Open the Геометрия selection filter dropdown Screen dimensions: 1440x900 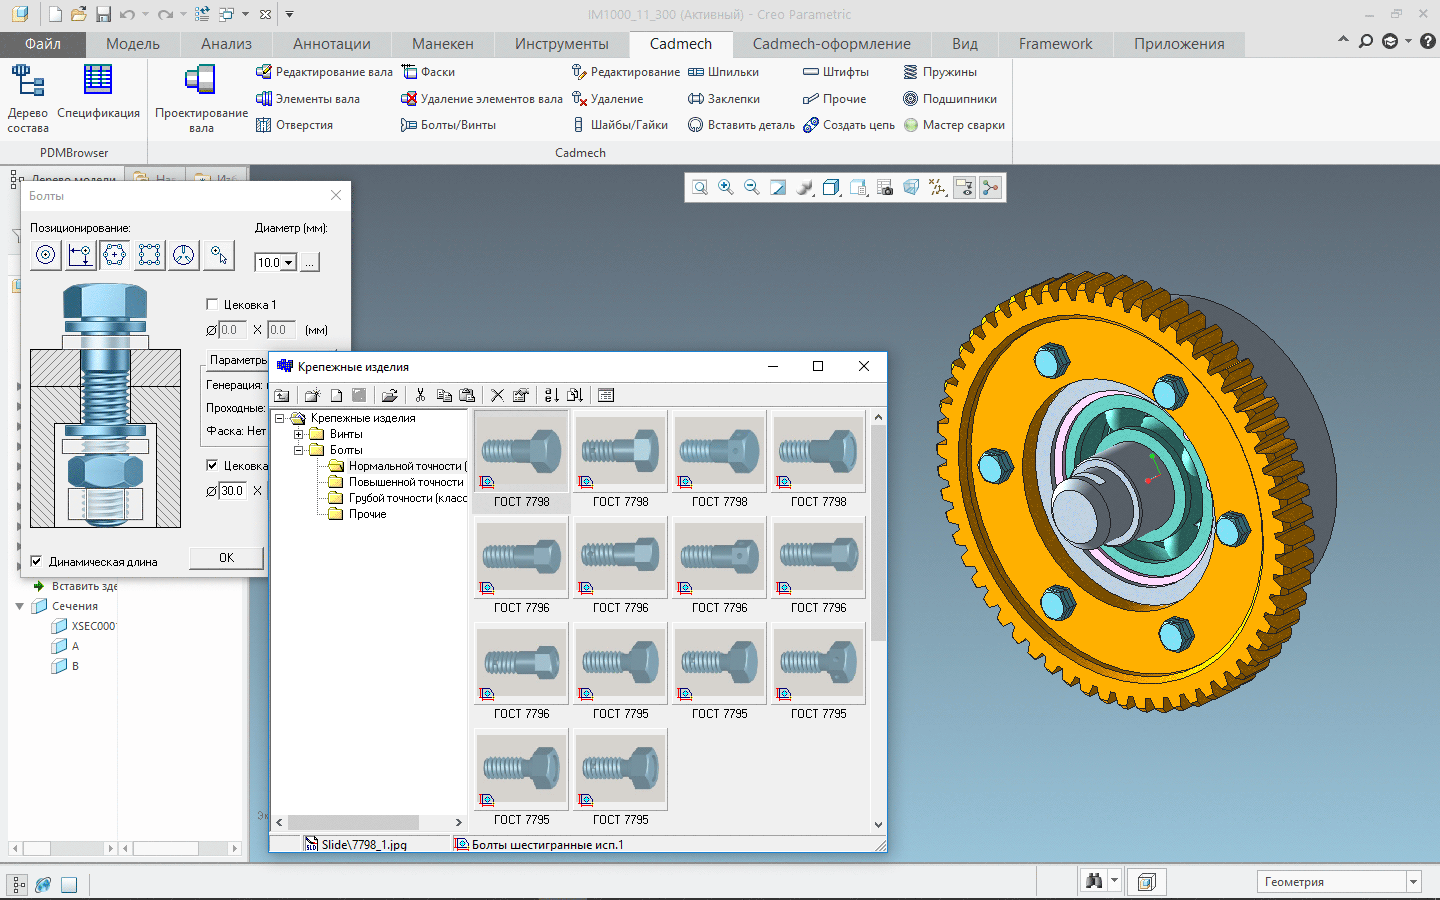pyautogui.click(x=1413, y=881)
